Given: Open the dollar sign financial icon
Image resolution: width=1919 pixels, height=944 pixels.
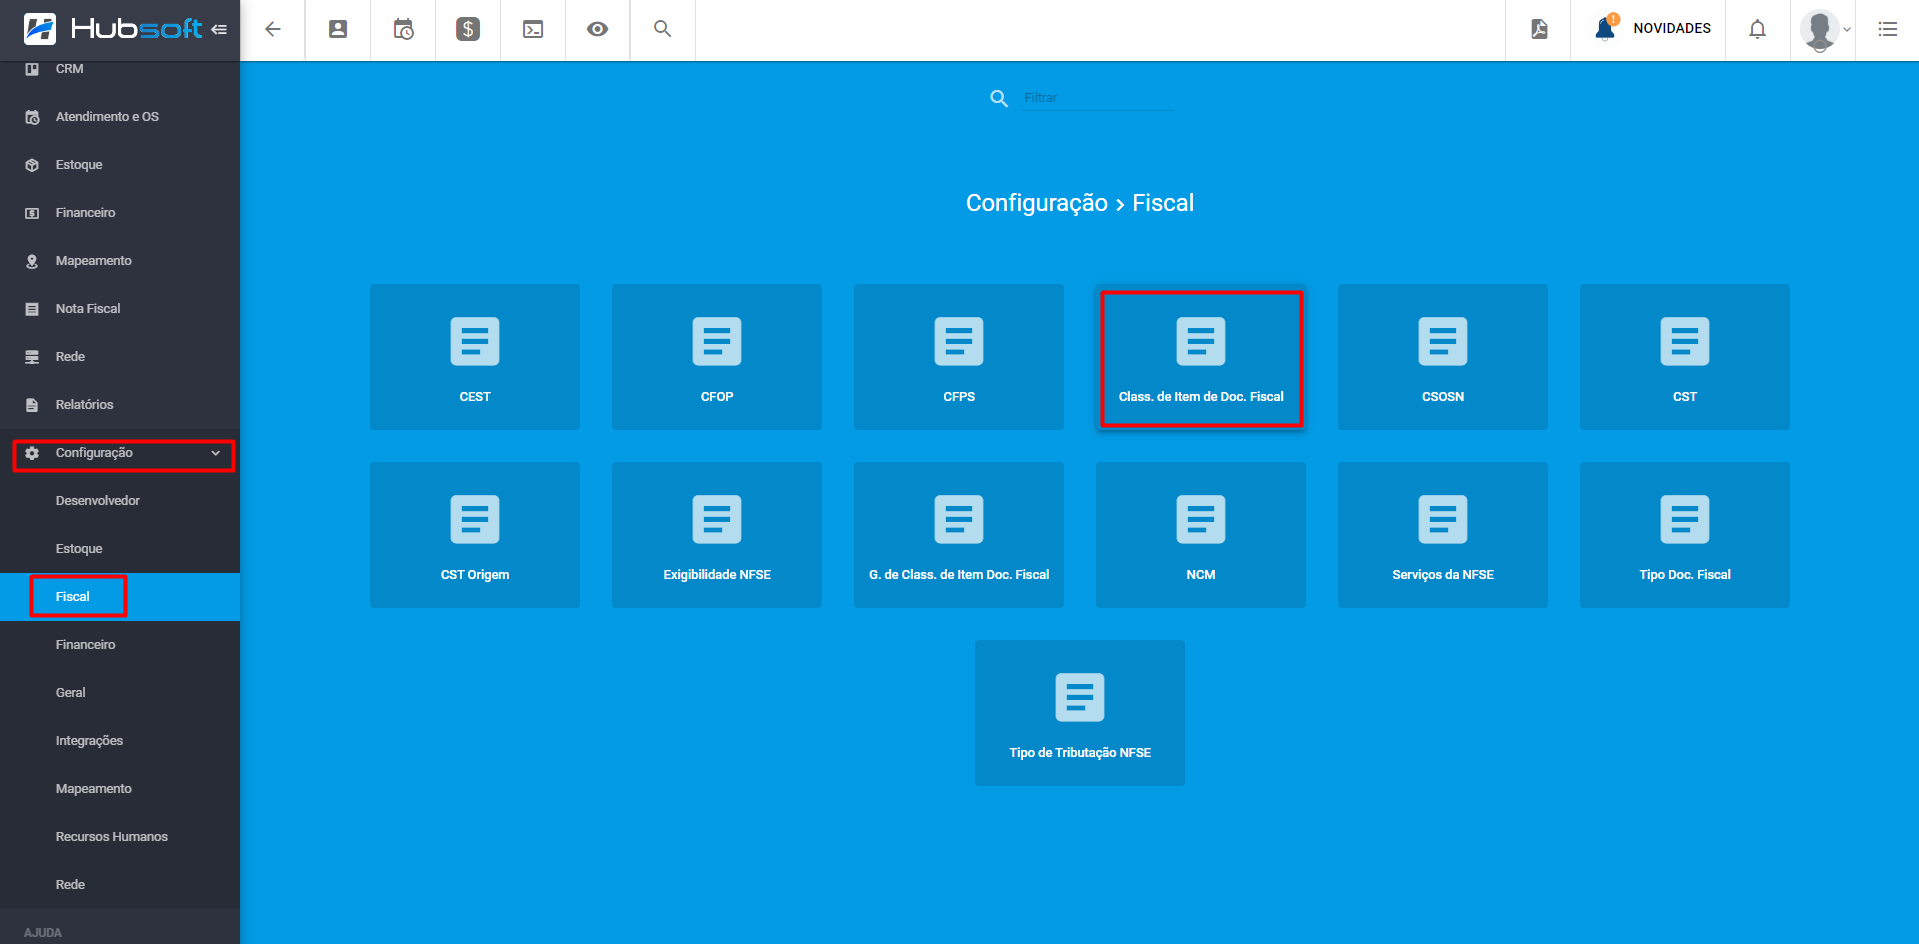Looking at the screenshot, I should 468,29.
